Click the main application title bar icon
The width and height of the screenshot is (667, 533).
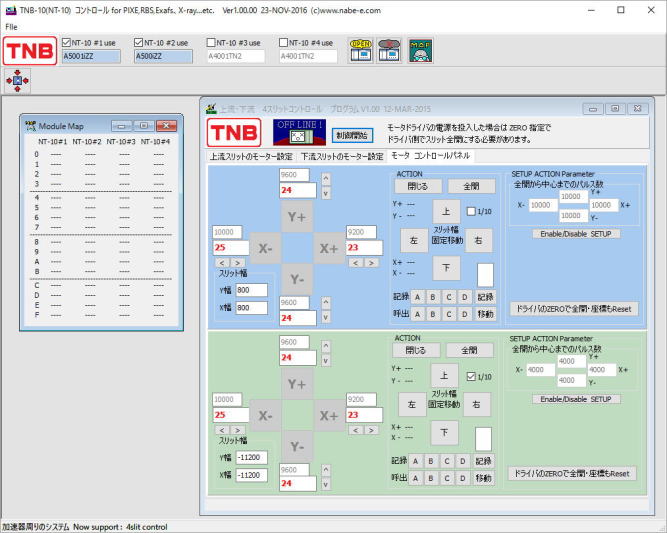pos(11,10)
